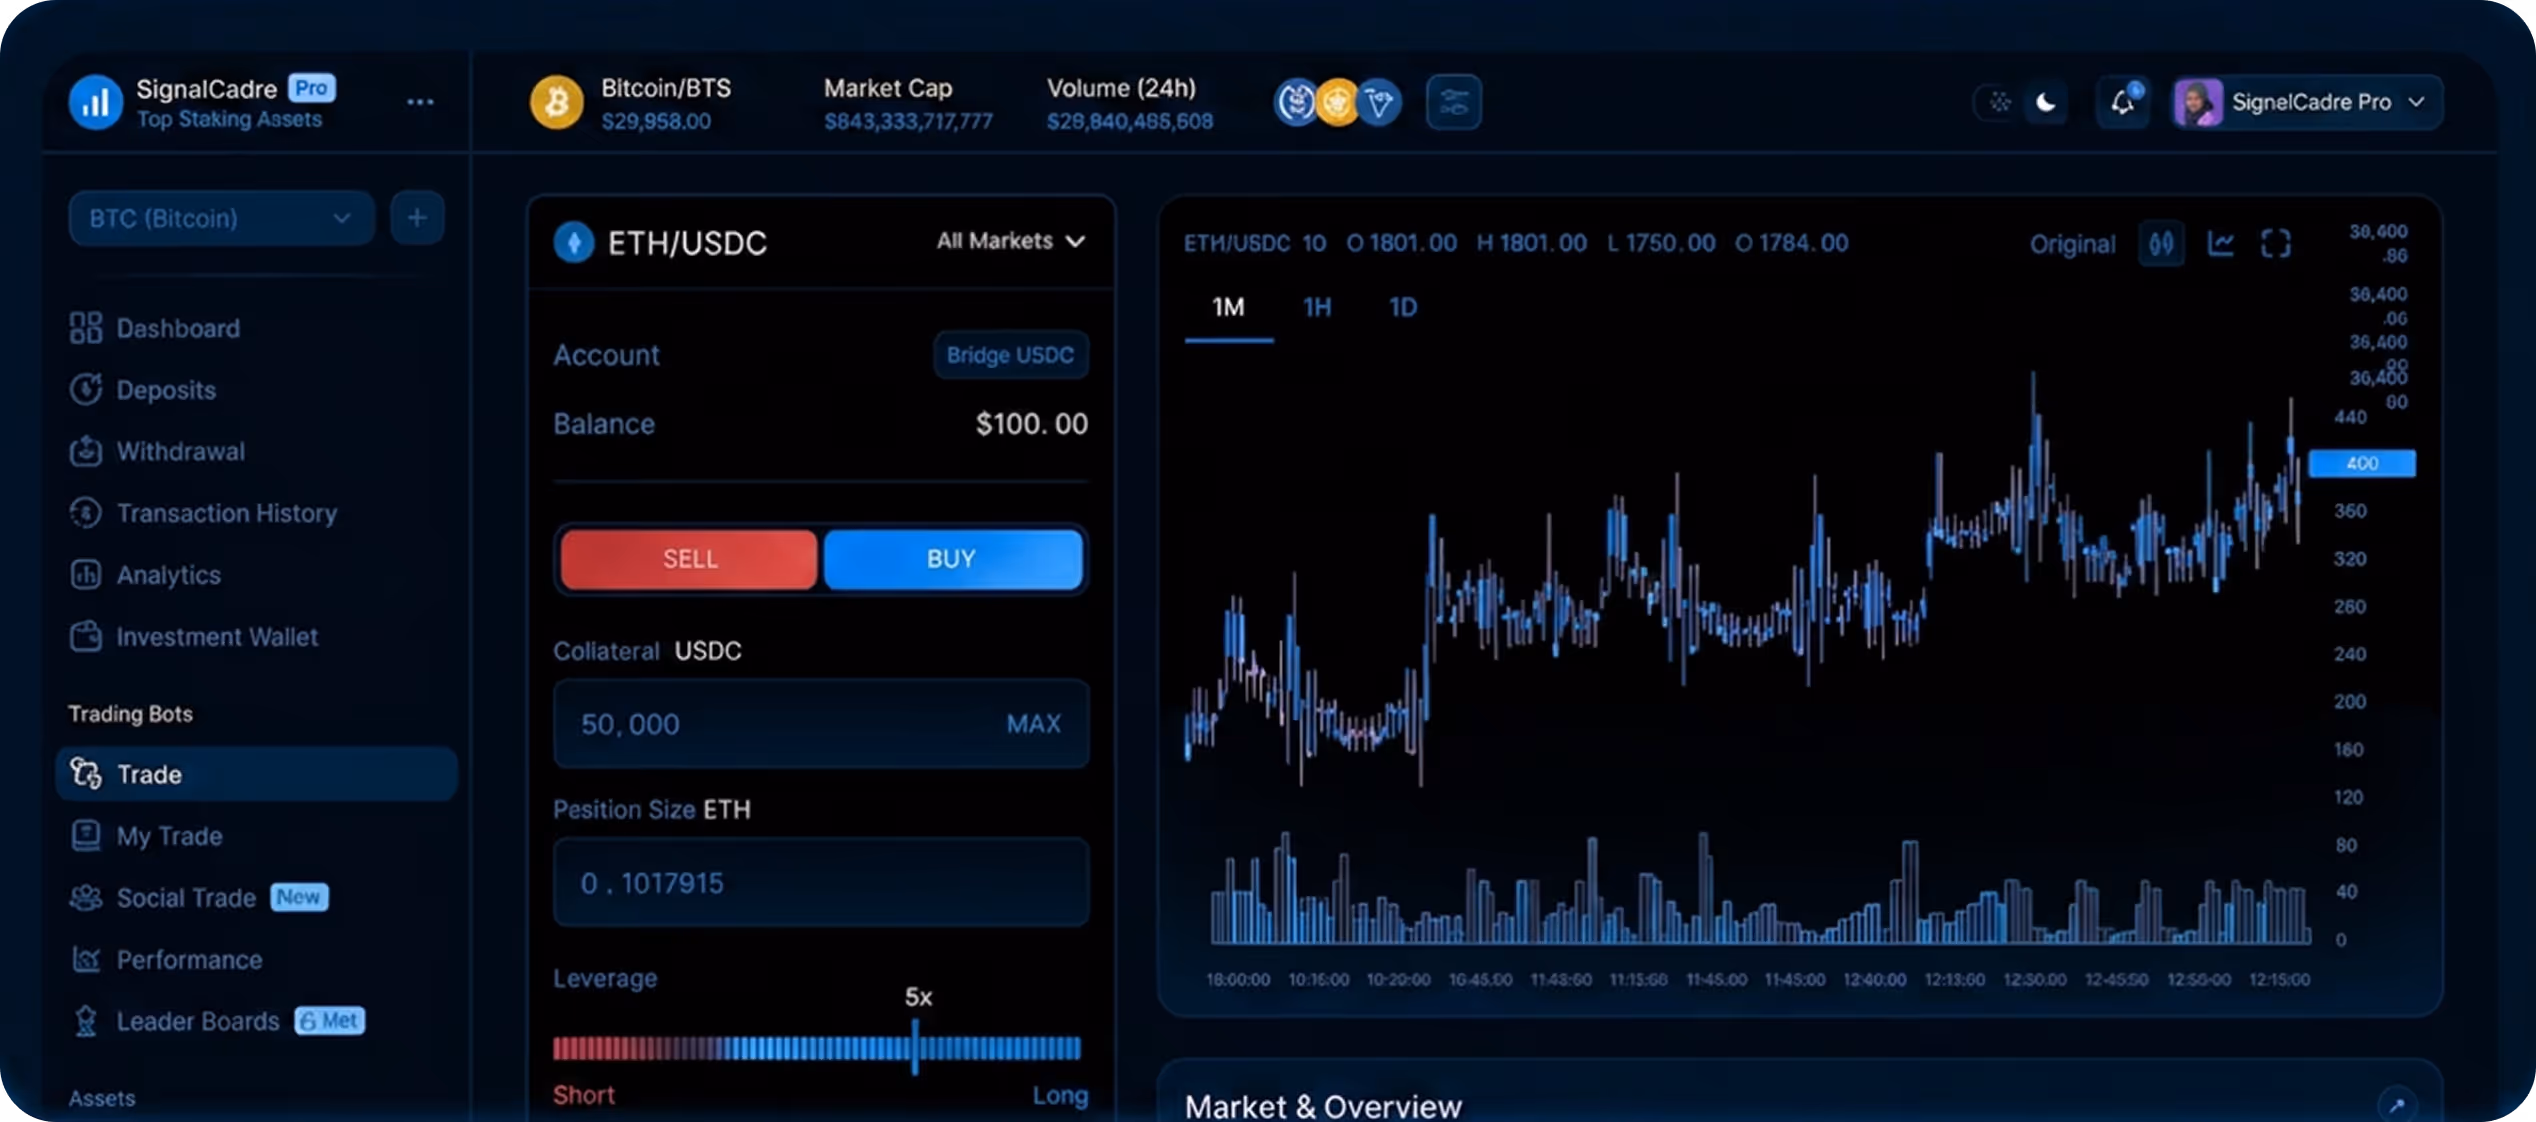Image resolution: width=2536 pixels, height=1122 pixels.
Task: Click the overlapping coin icons cluster
Action: click(x=1337, y=102)
